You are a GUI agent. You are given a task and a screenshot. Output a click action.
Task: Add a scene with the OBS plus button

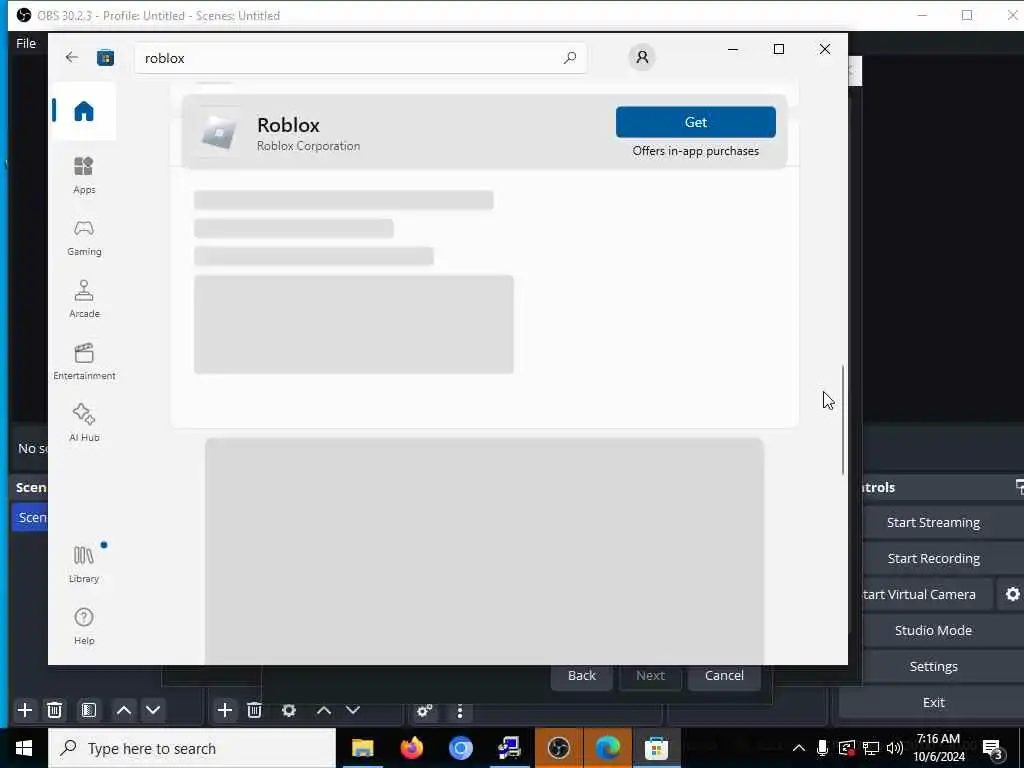(x=25, y=710)
